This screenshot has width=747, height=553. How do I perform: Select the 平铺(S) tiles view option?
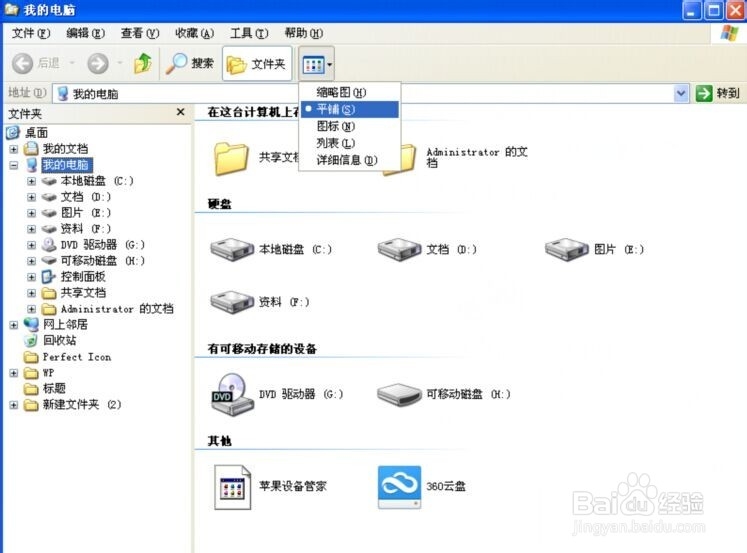pos(350,109)
